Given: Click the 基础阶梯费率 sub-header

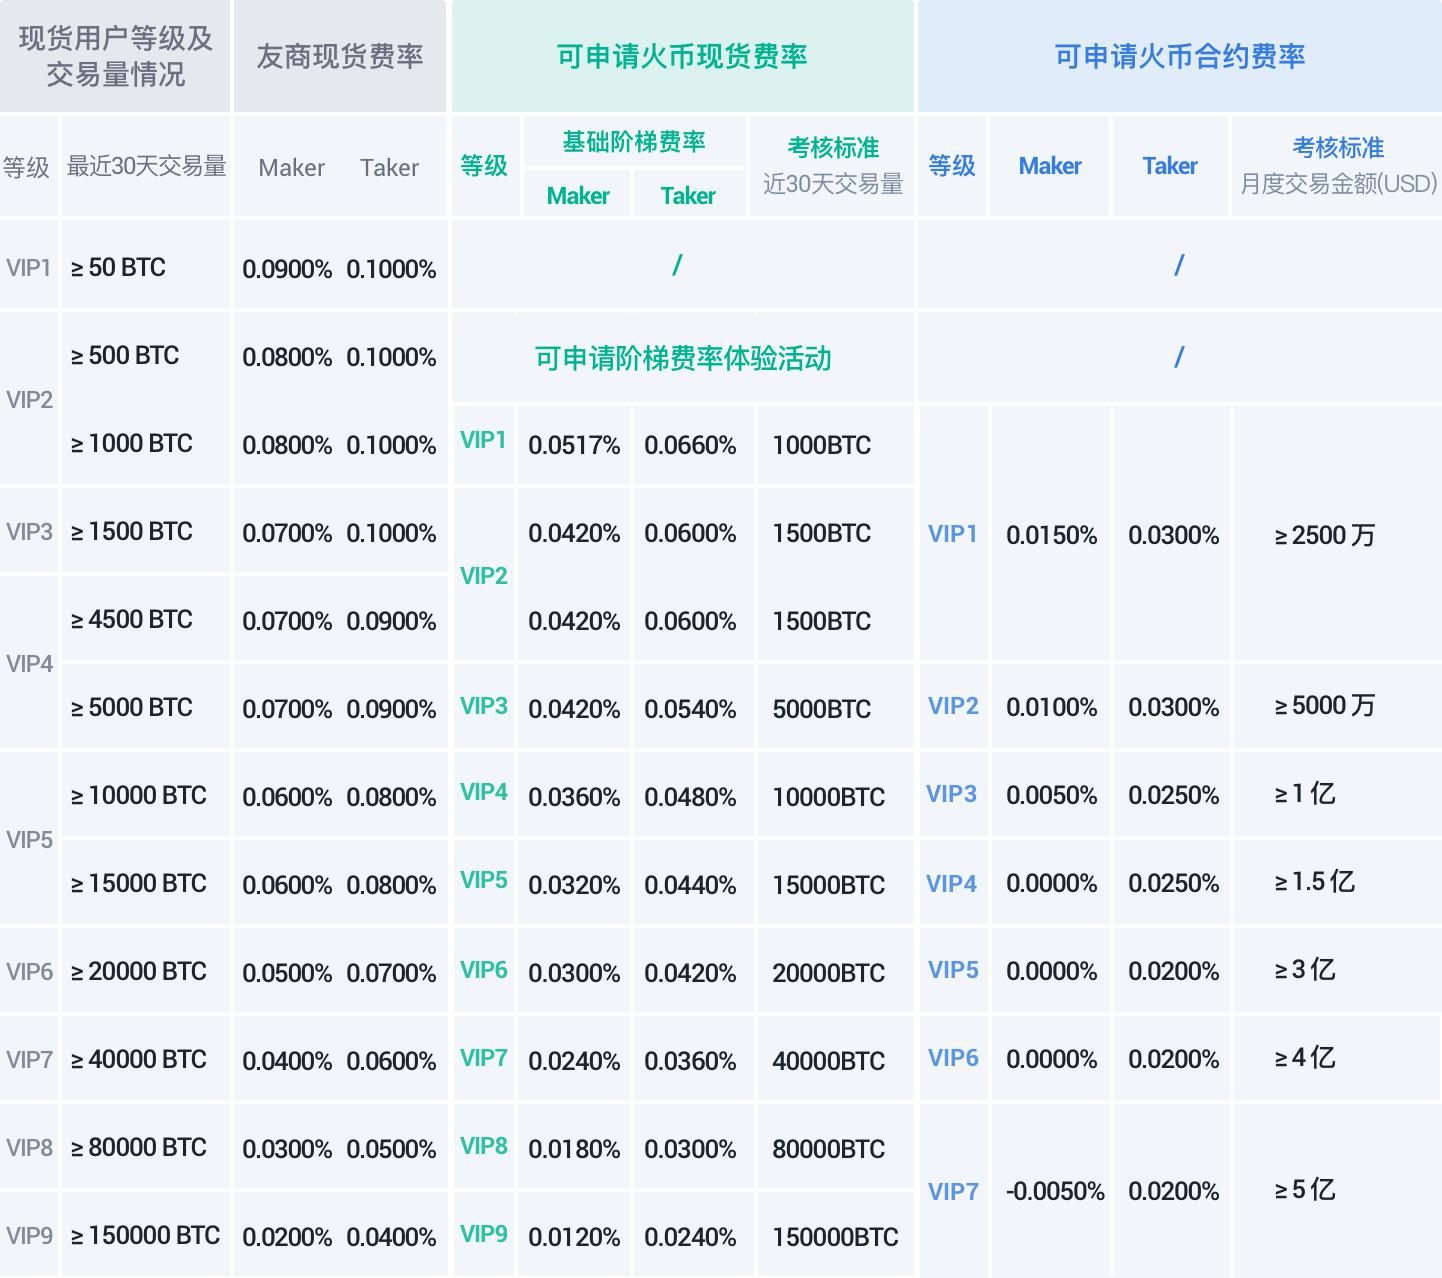Looking at the screenshot, I should tap(634, 142).
